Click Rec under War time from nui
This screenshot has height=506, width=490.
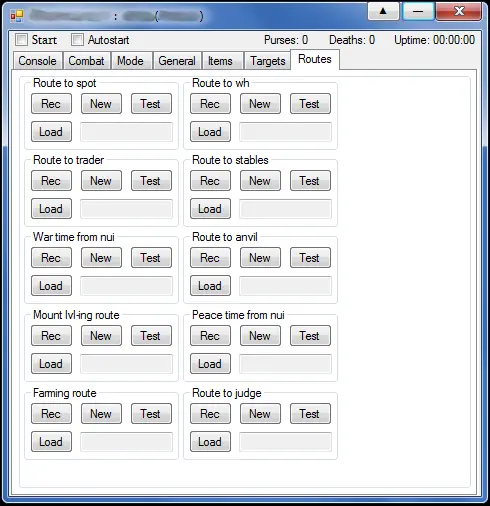(51, 258)
